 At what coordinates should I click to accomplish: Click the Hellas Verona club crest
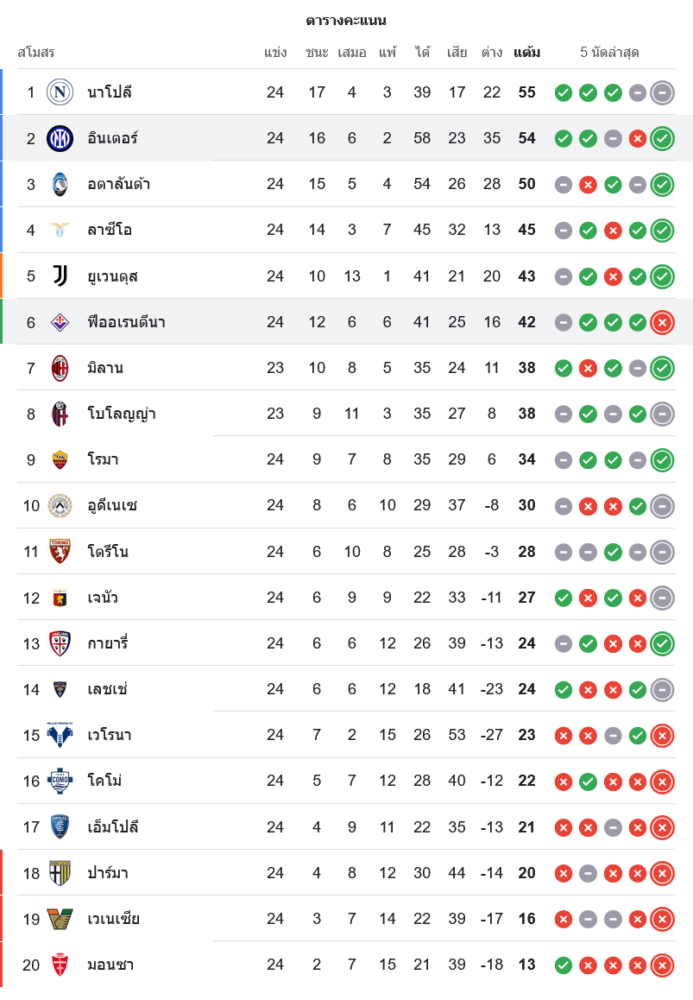pyautogui.click(x=60, y=735)
